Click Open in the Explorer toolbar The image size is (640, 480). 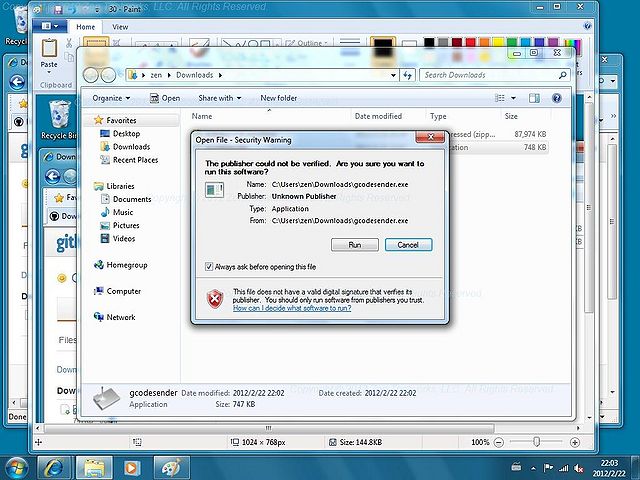(x=165, y=98)
